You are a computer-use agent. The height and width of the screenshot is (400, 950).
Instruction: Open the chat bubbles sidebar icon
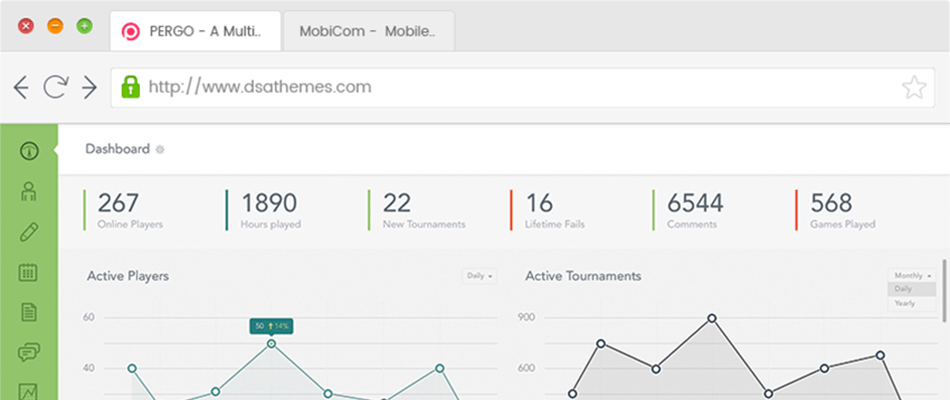tap(29, 352)
